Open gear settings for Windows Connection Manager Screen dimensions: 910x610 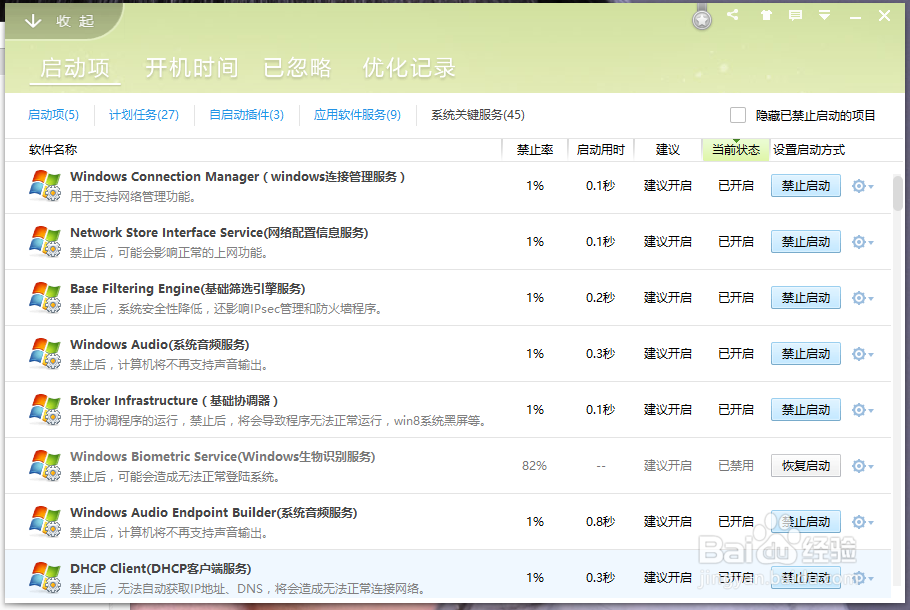coord(862,186)
